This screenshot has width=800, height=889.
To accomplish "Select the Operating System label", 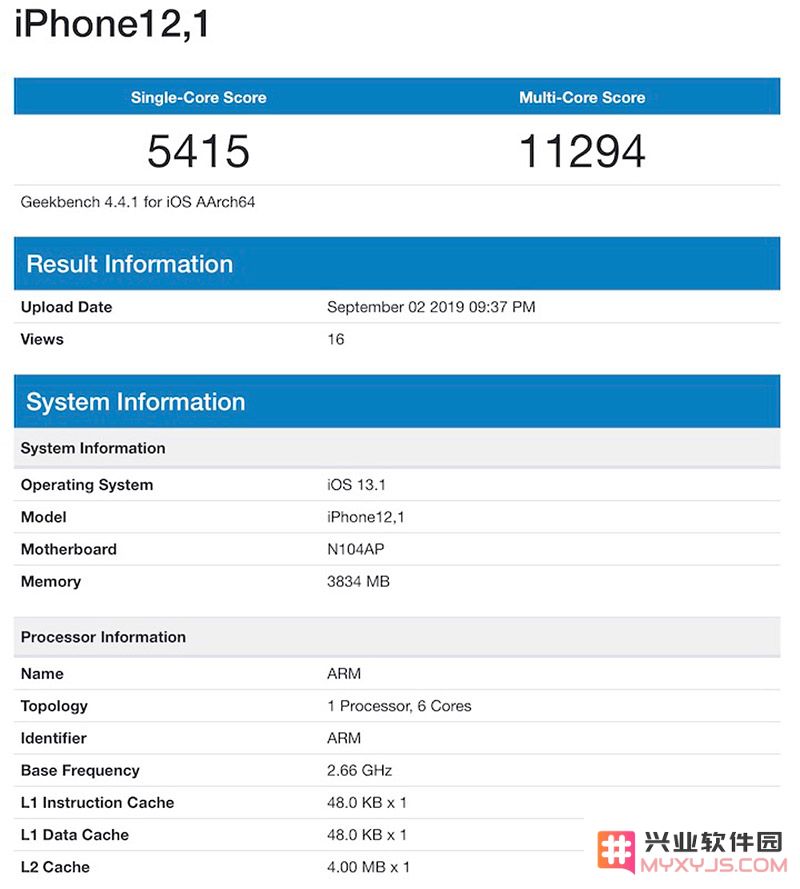I will 87,485.
